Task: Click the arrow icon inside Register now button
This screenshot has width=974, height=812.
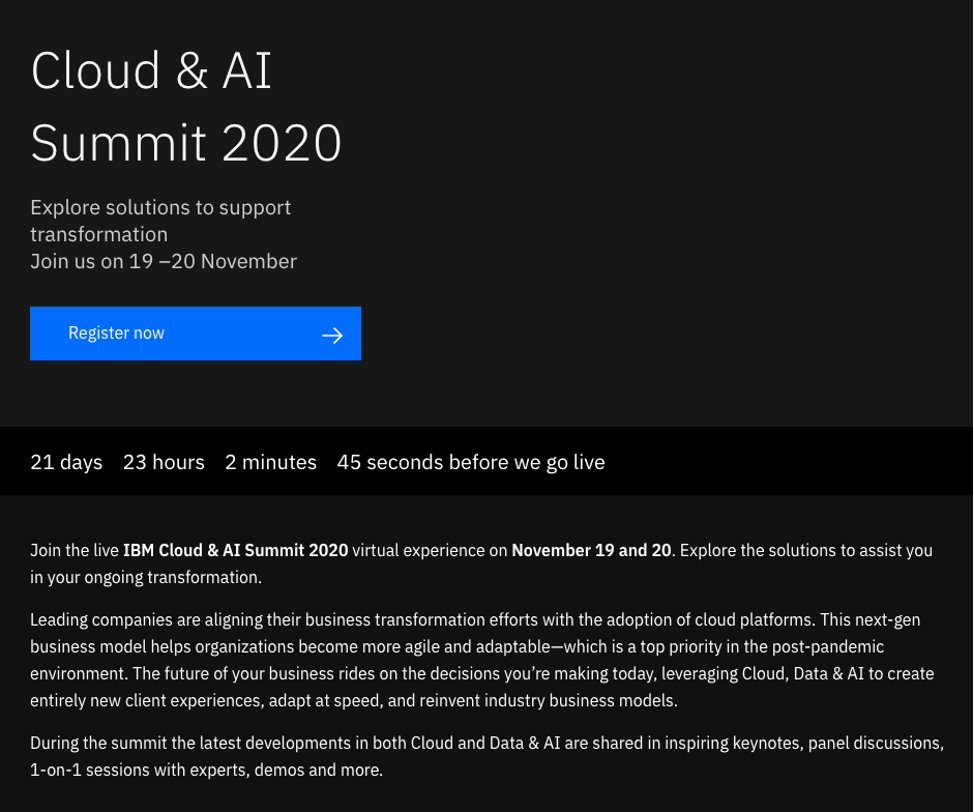Action: 332,334
